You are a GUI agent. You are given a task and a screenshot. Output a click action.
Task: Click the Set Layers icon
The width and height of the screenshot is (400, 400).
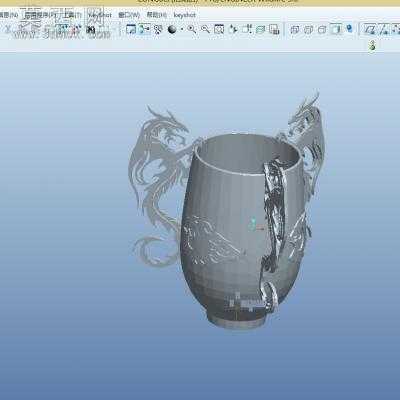(260, 30)
